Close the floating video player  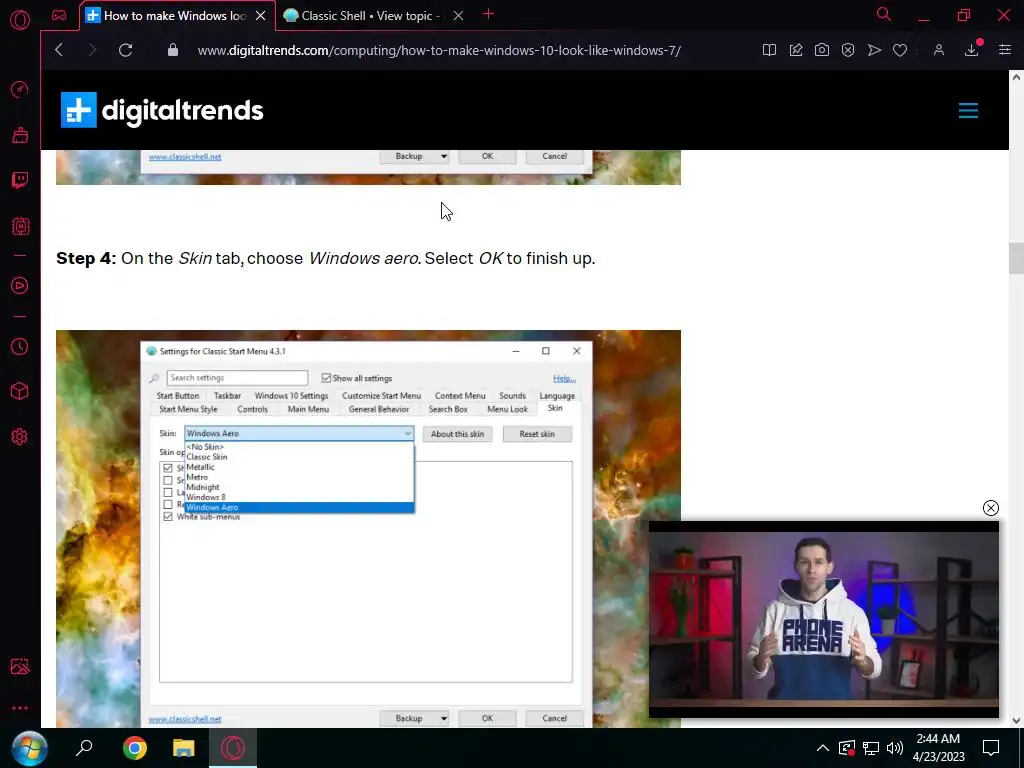point(991,508)
